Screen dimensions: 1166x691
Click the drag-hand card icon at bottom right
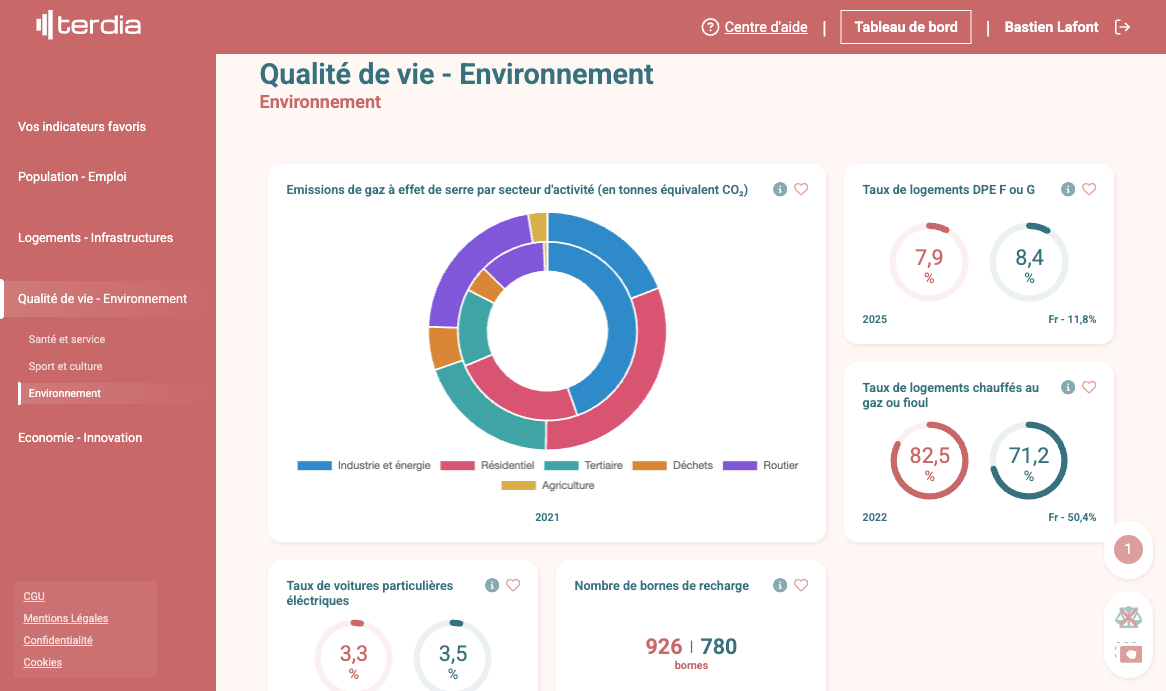[1129, 653]
